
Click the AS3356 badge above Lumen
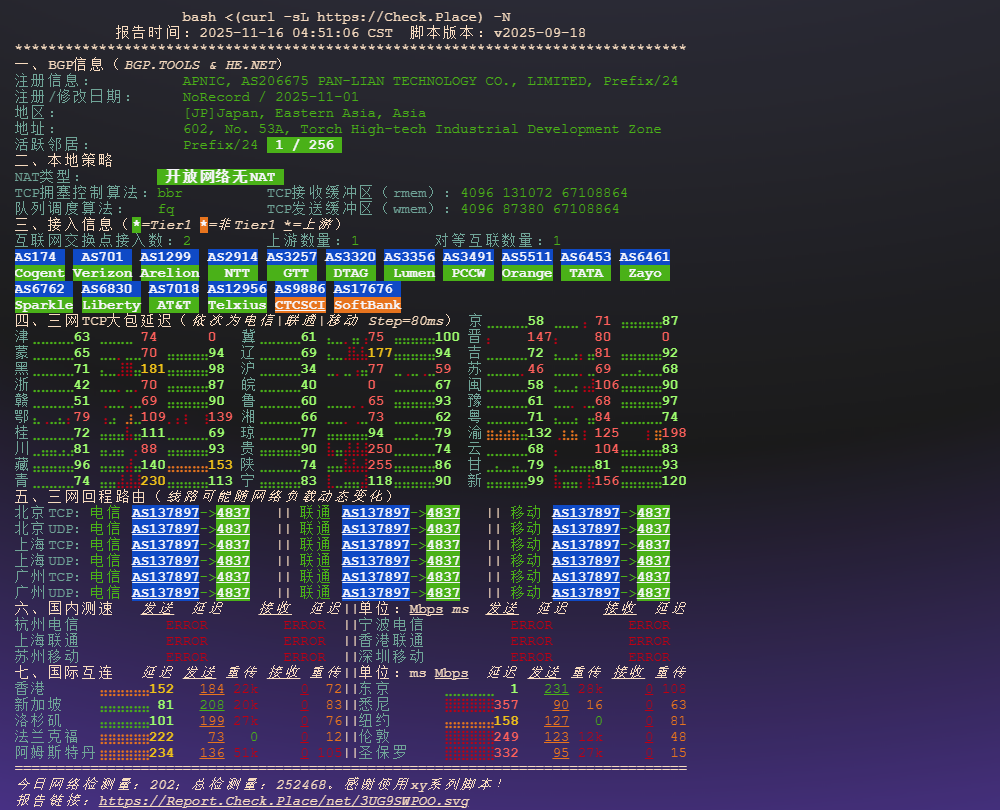(409, 257)
